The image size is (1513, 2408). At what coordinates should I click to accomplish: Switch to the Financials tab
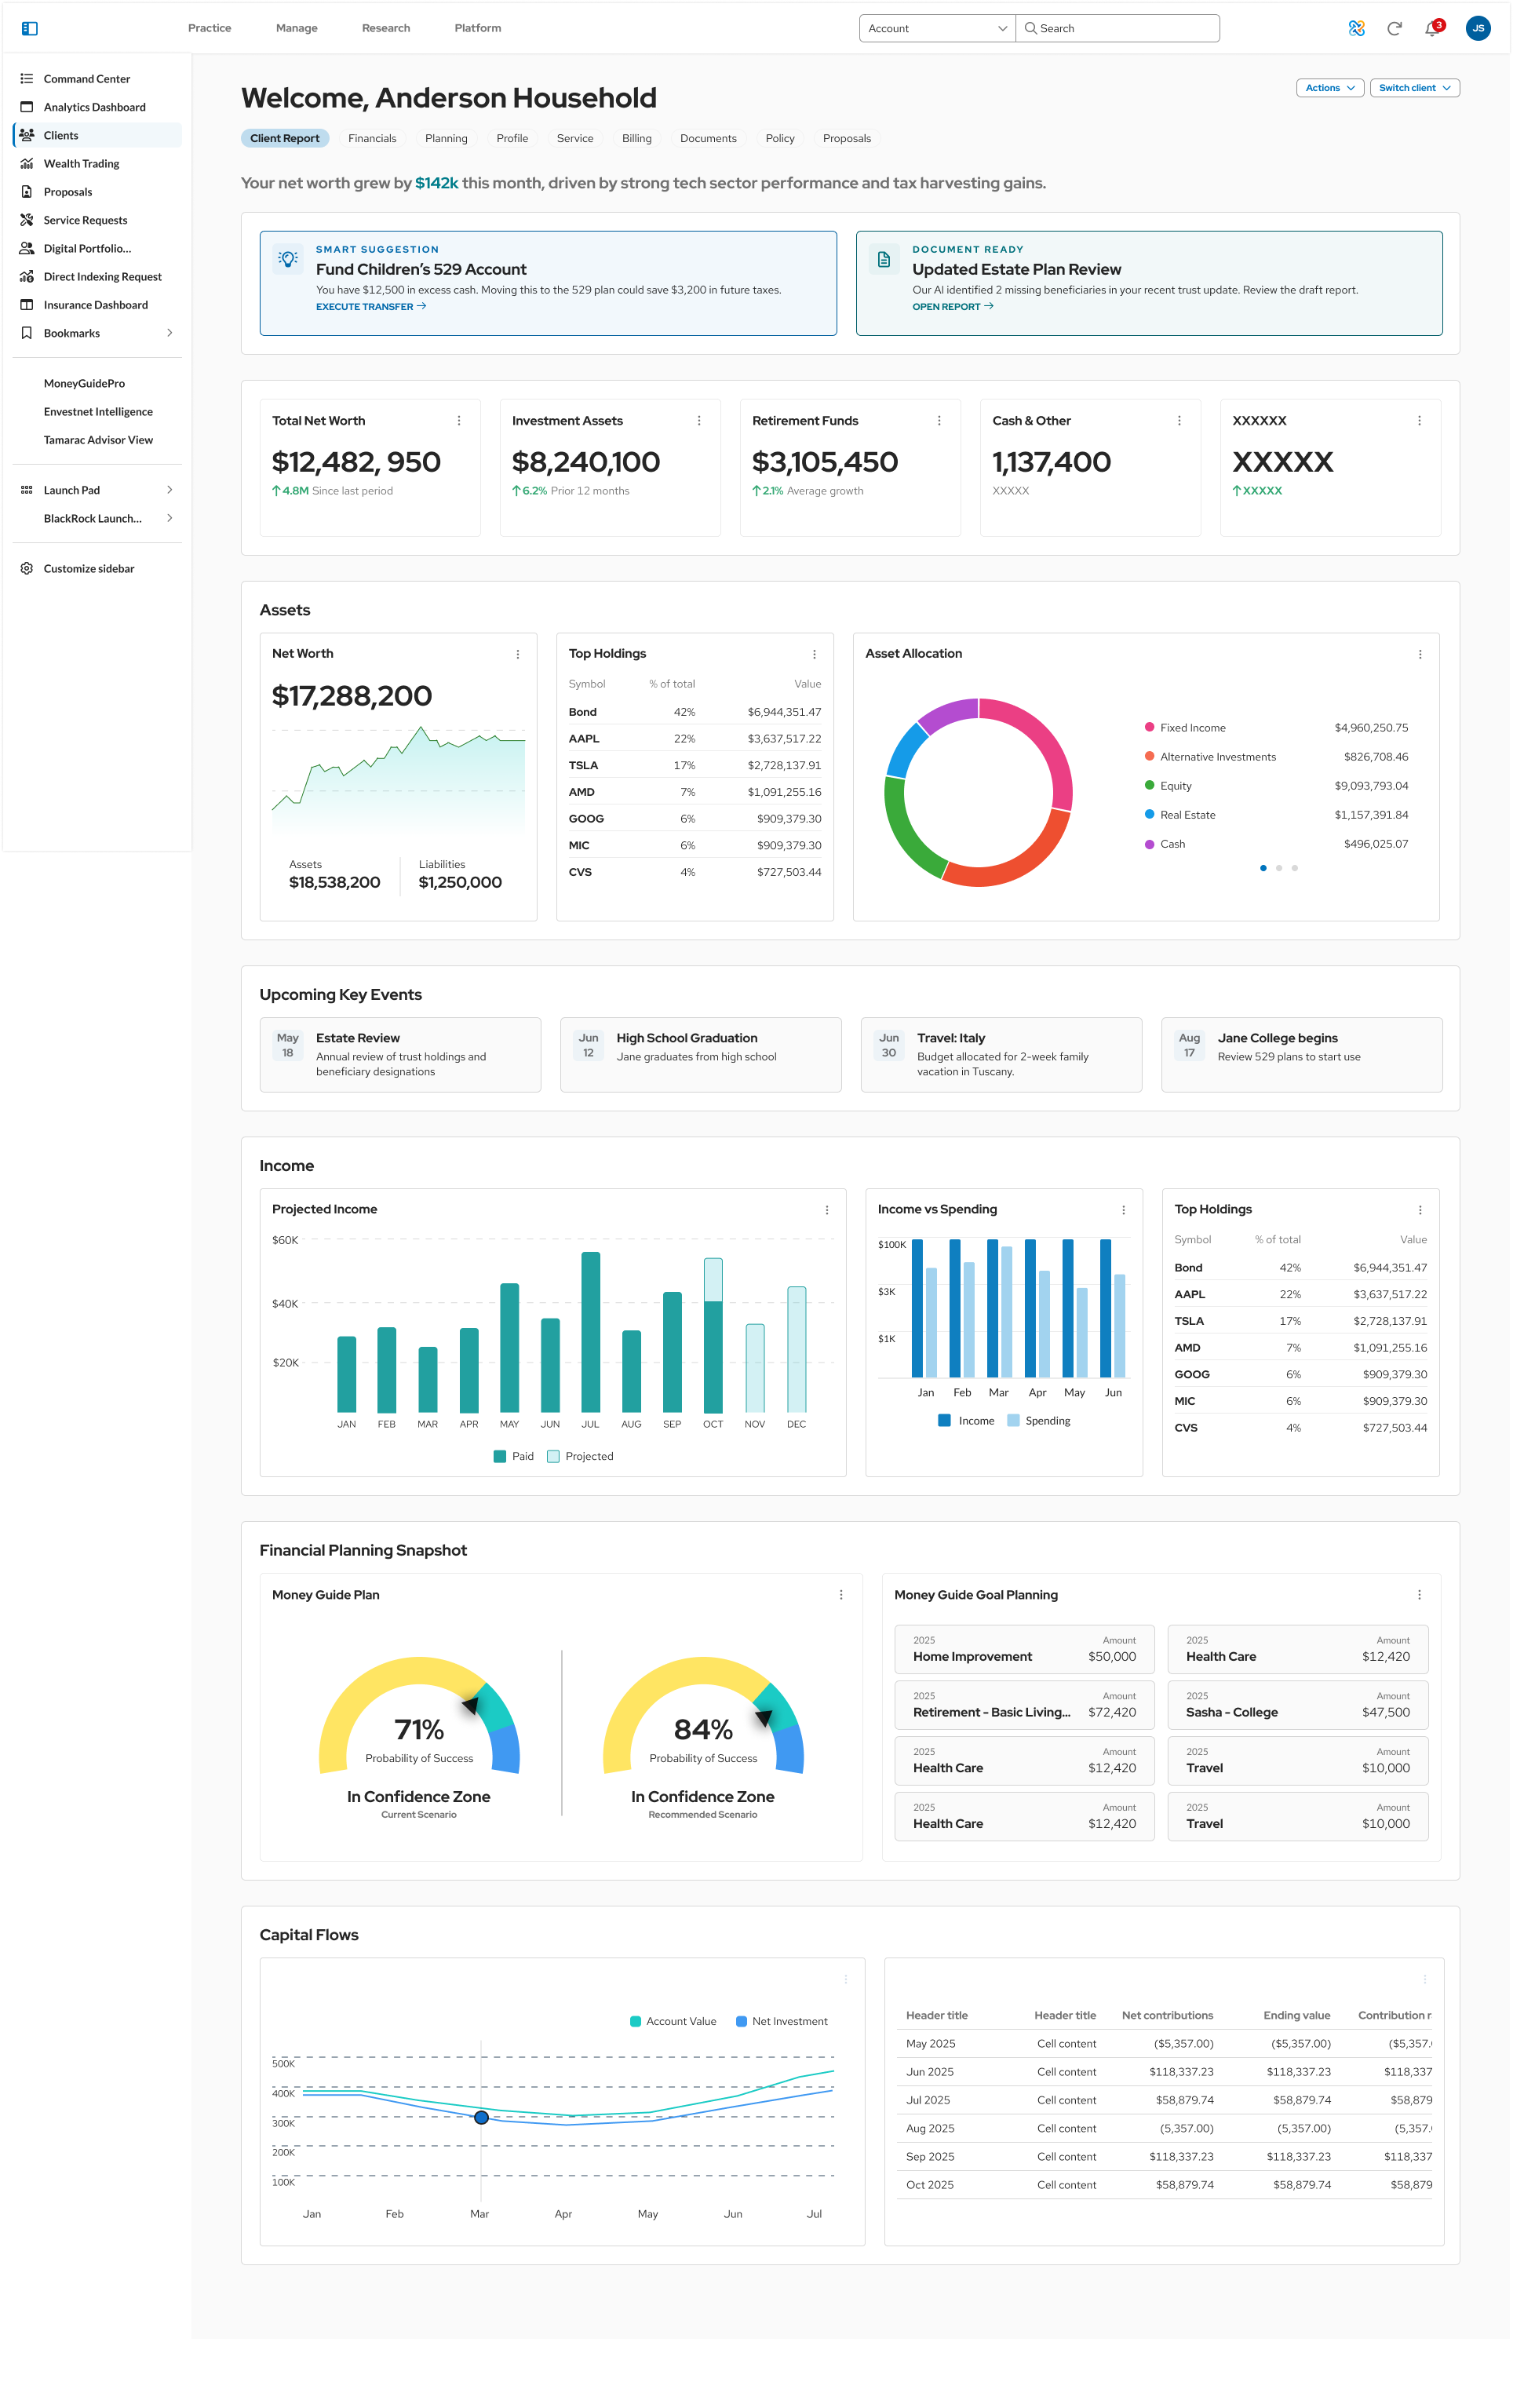pyautogui.click(x=372, y=139)
